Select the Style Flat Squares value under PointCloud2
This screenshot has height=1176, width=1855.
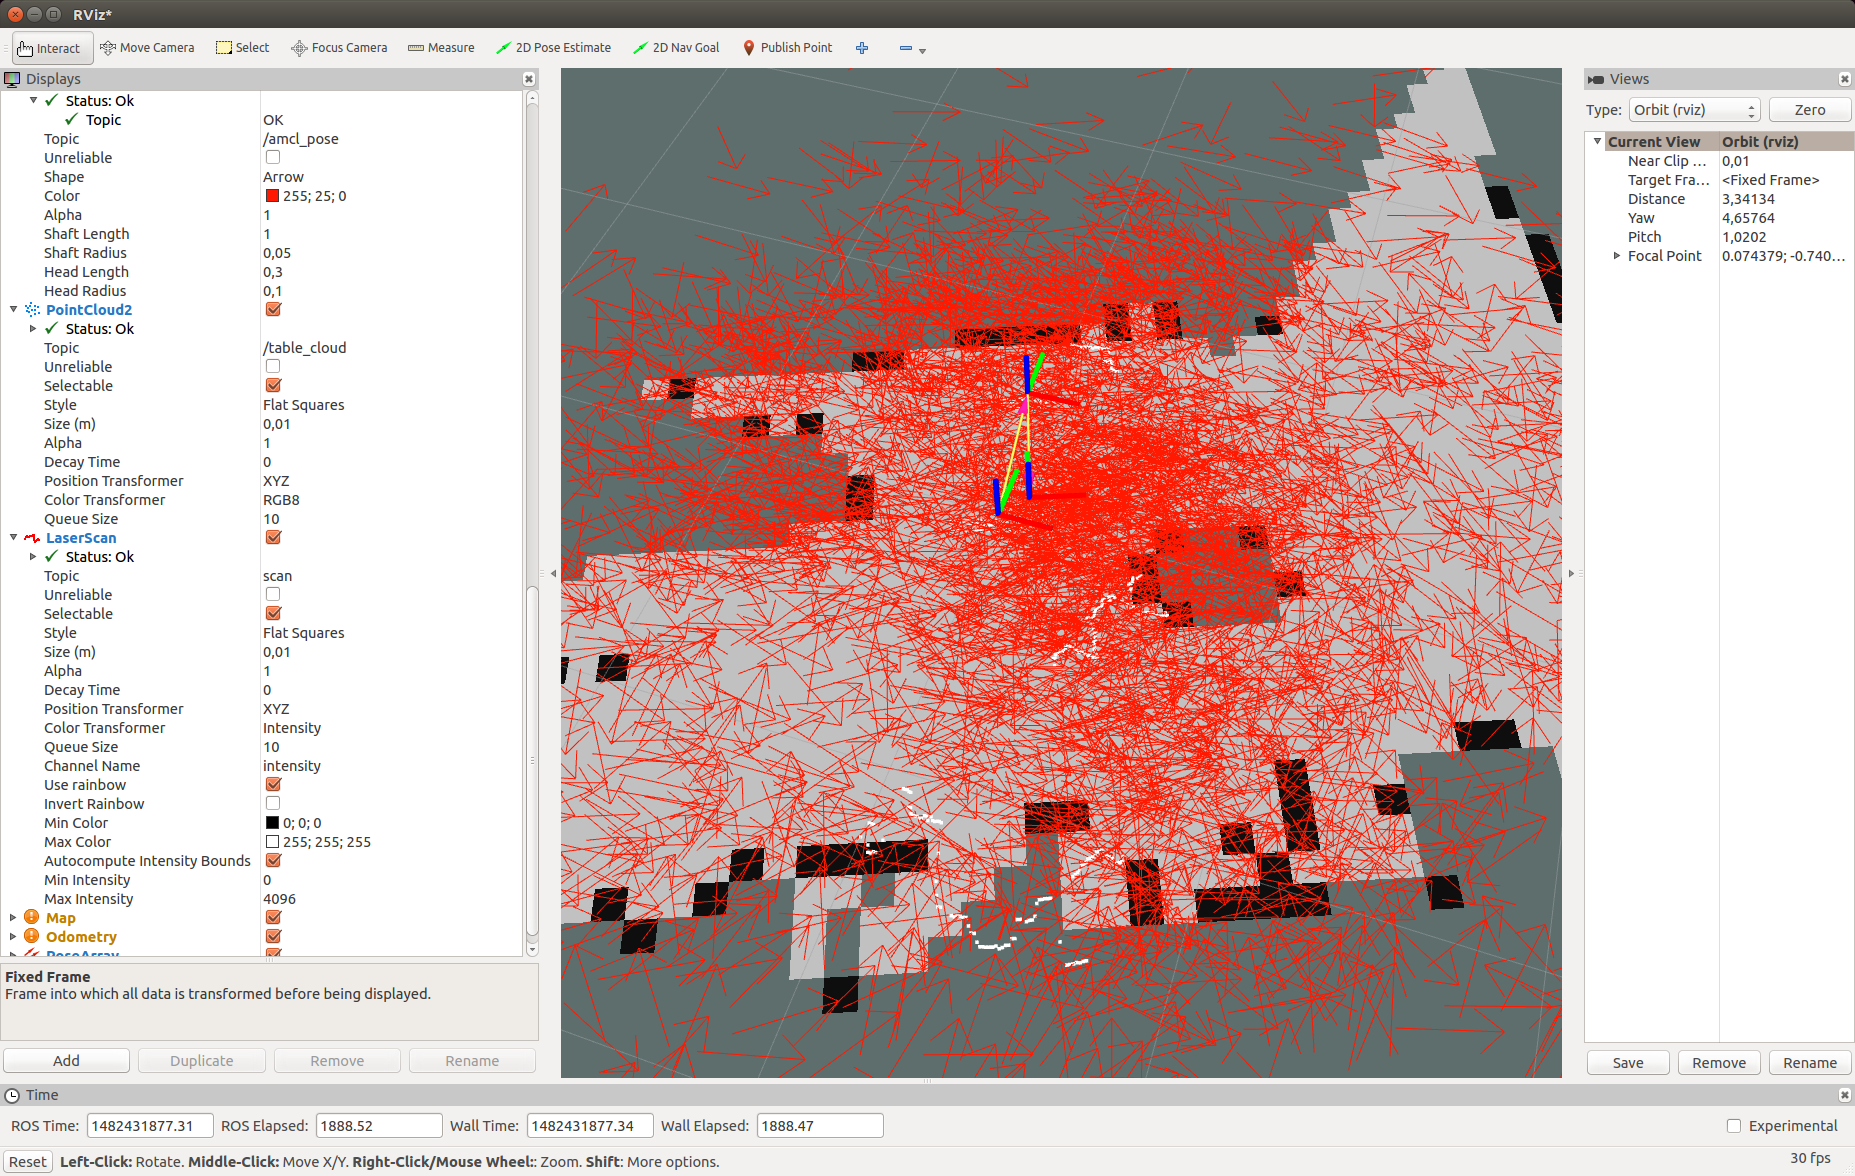coord(304,405)
